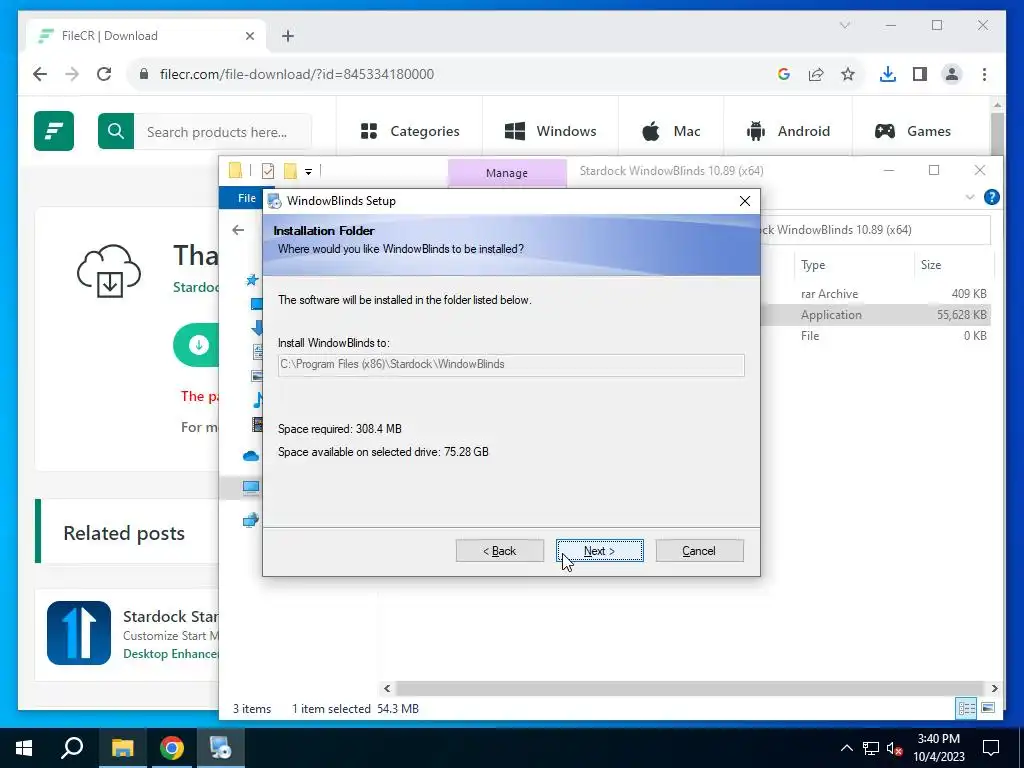Open the Stardock Start related post thumbnail

click(79, 633)
